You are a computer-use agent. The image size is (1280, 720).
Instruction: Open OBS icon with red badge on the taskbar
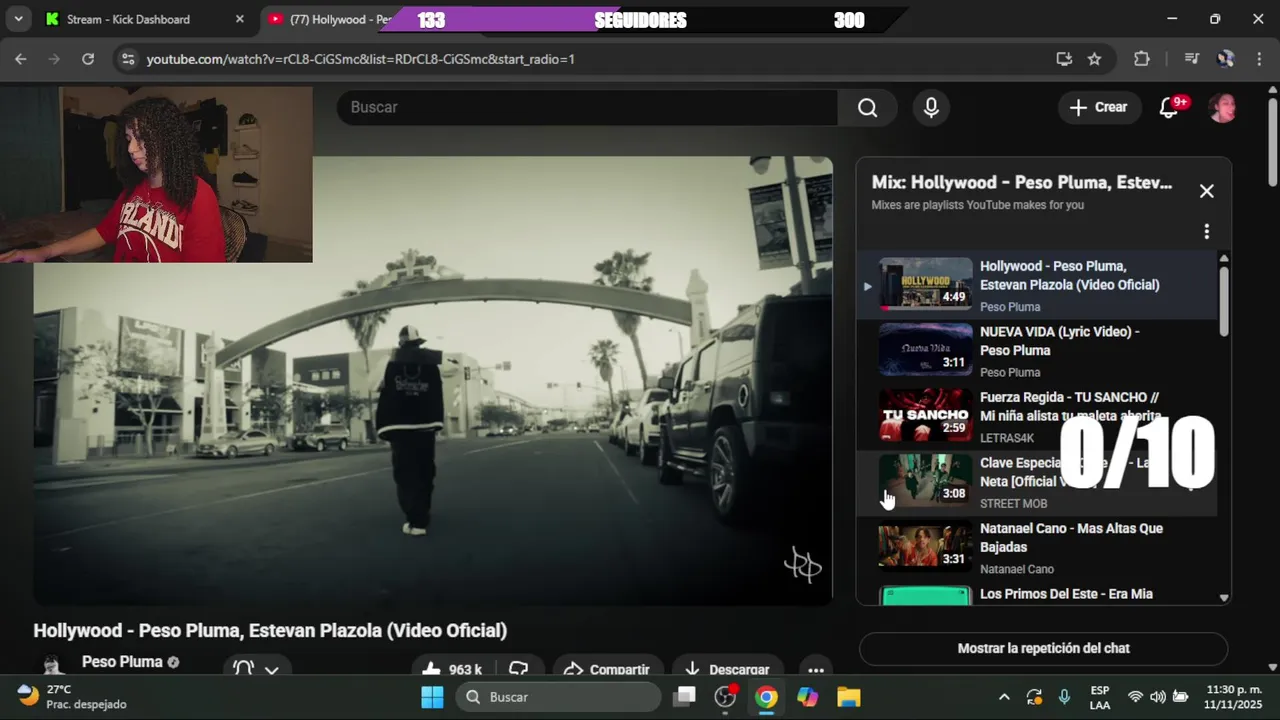[x=726, y=696]
